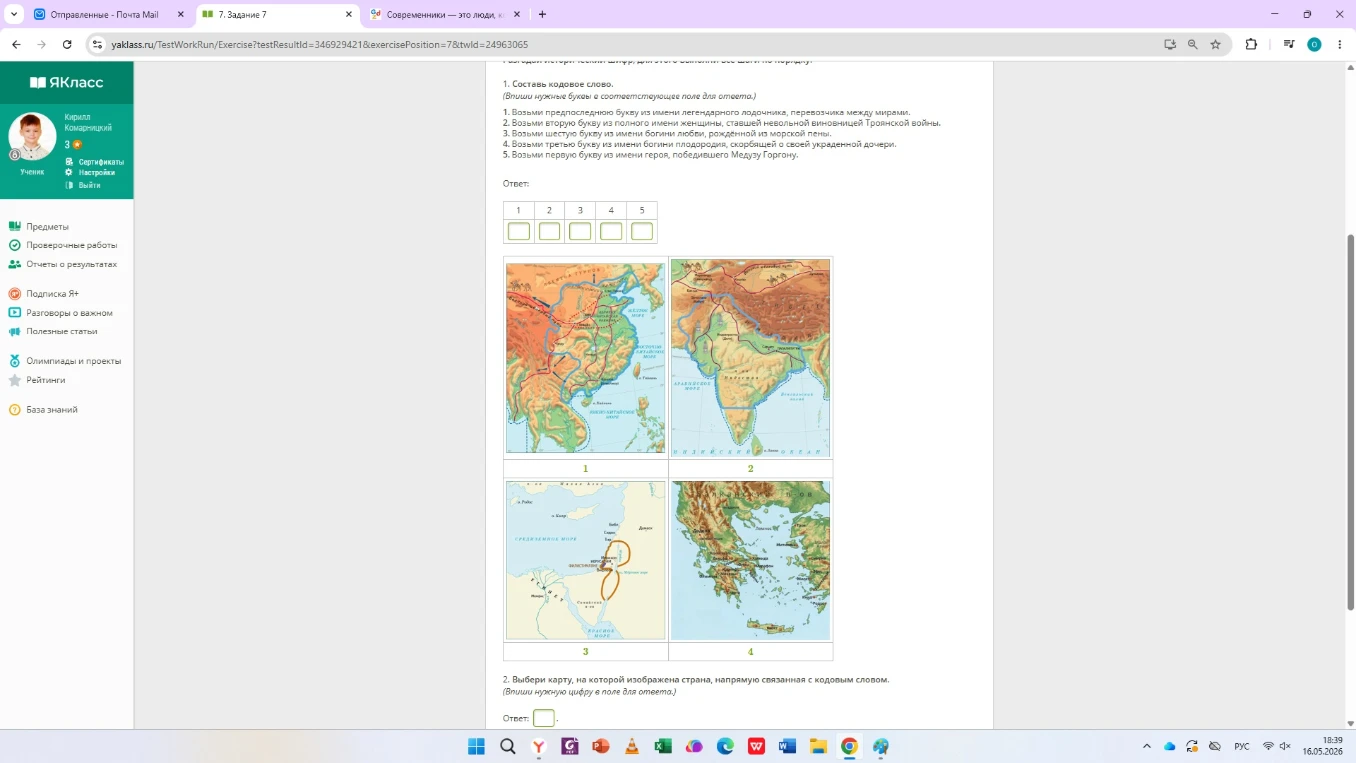Focus answer box for letter 1
1356x763 pixels.
click(519, 232)
